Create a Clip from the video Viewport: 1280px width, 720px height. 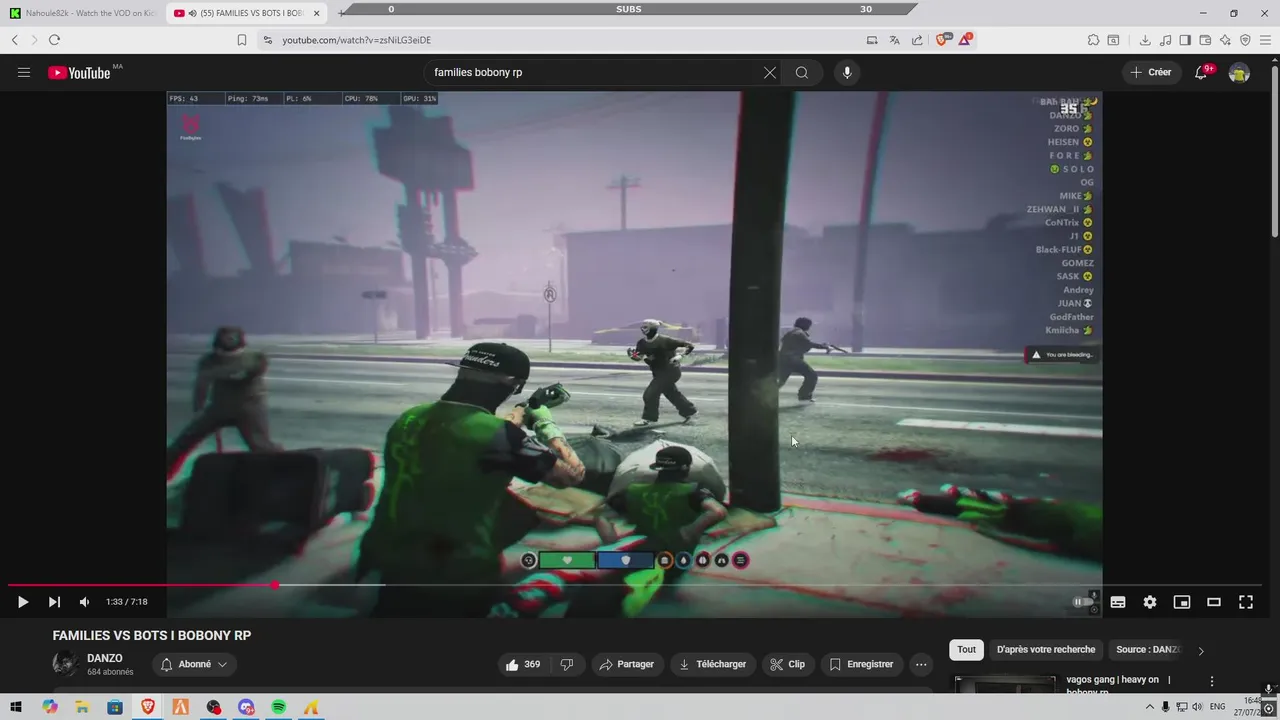point(787,664)
